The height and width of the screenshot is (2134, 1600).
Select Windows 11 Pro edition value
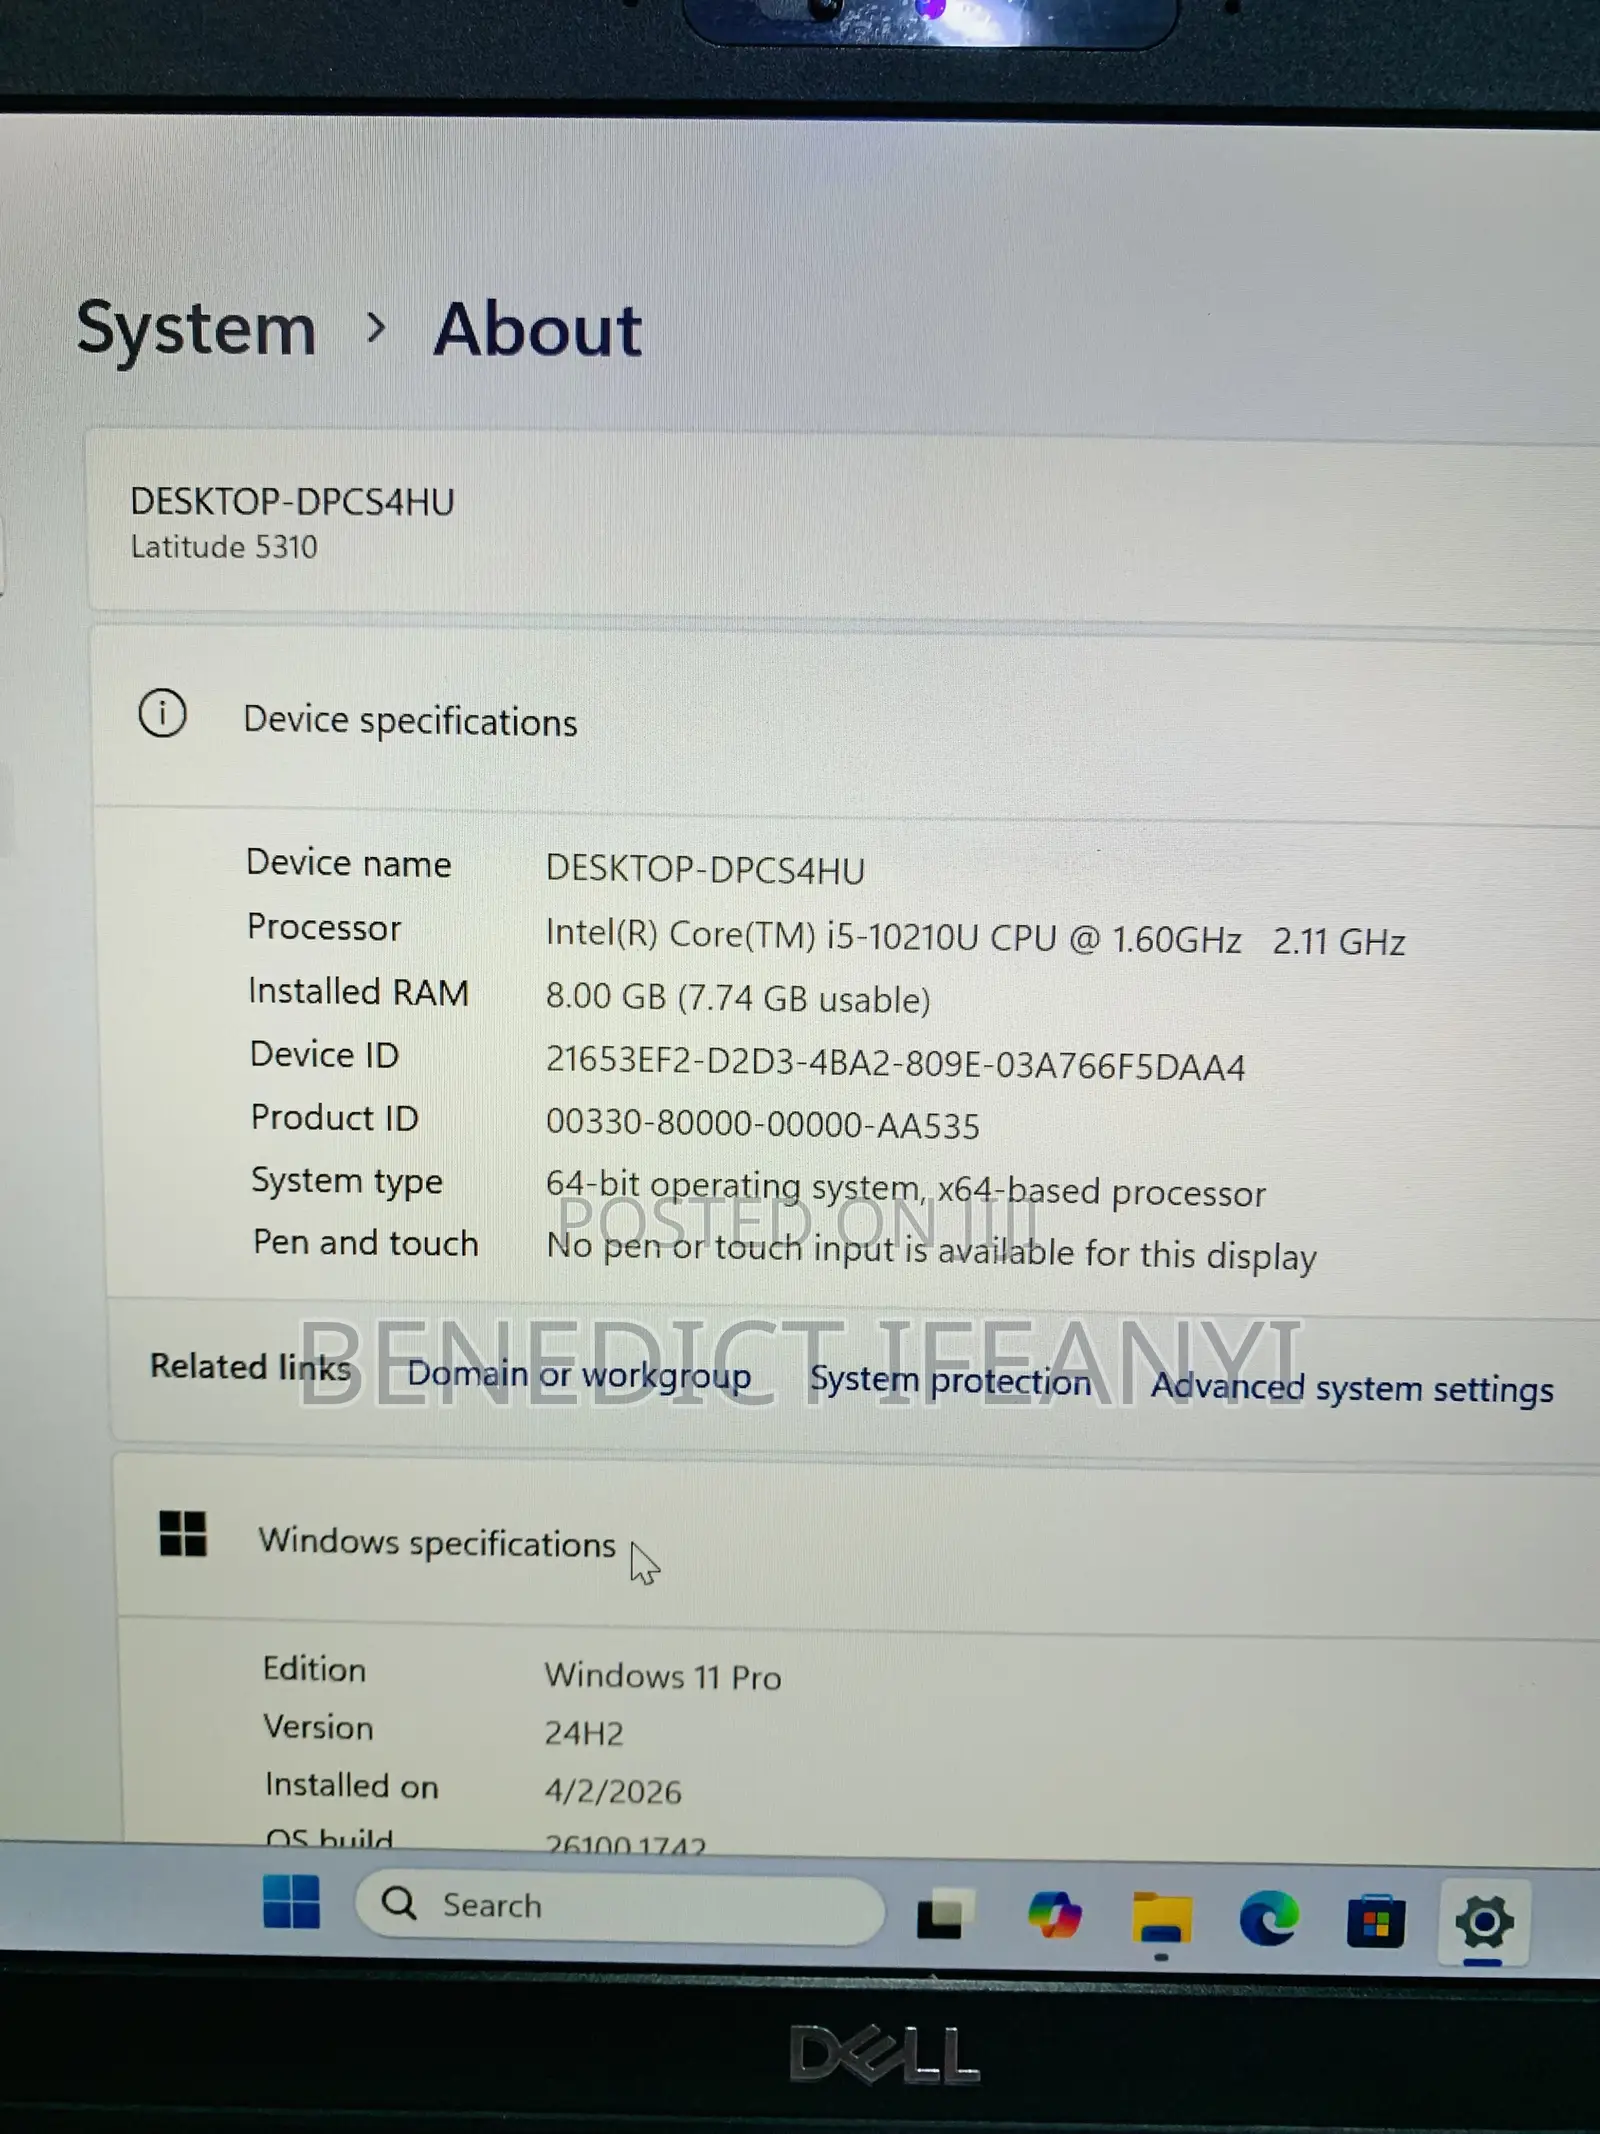[x=662, y=1676]
